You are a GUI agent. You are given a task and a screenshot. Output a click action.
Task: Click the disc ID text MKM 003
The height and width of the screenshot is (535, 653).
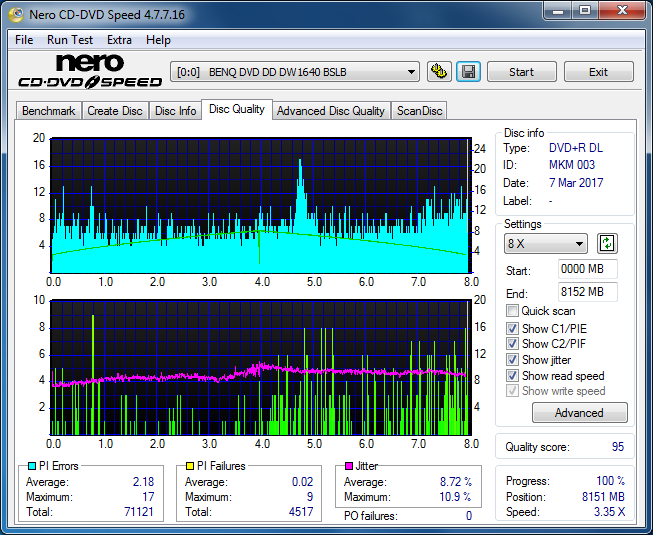[x=572, y=165]
